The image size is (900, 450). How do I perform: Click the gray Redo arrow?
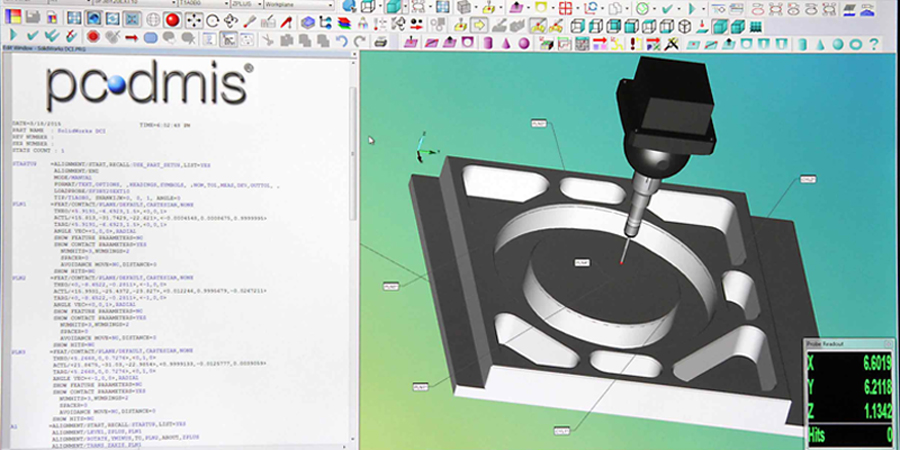click(359, 41)
